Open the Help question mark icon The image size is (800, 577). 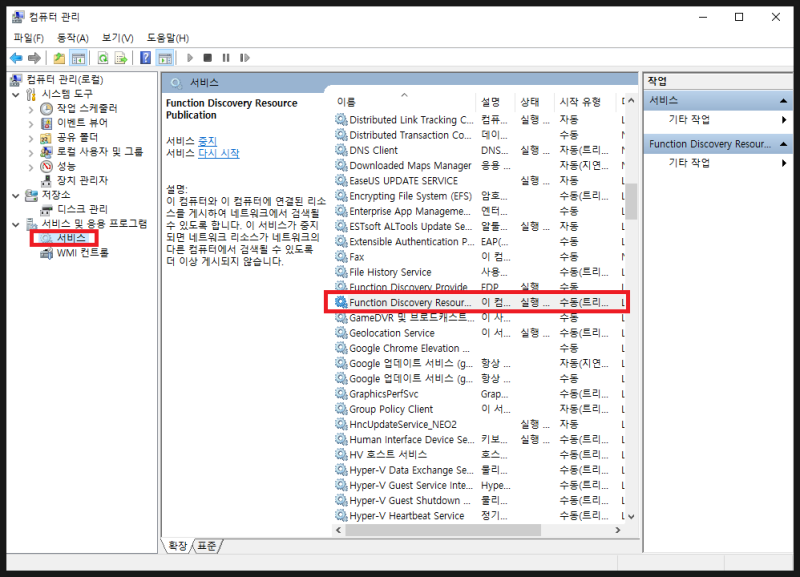tap(145, 58)
